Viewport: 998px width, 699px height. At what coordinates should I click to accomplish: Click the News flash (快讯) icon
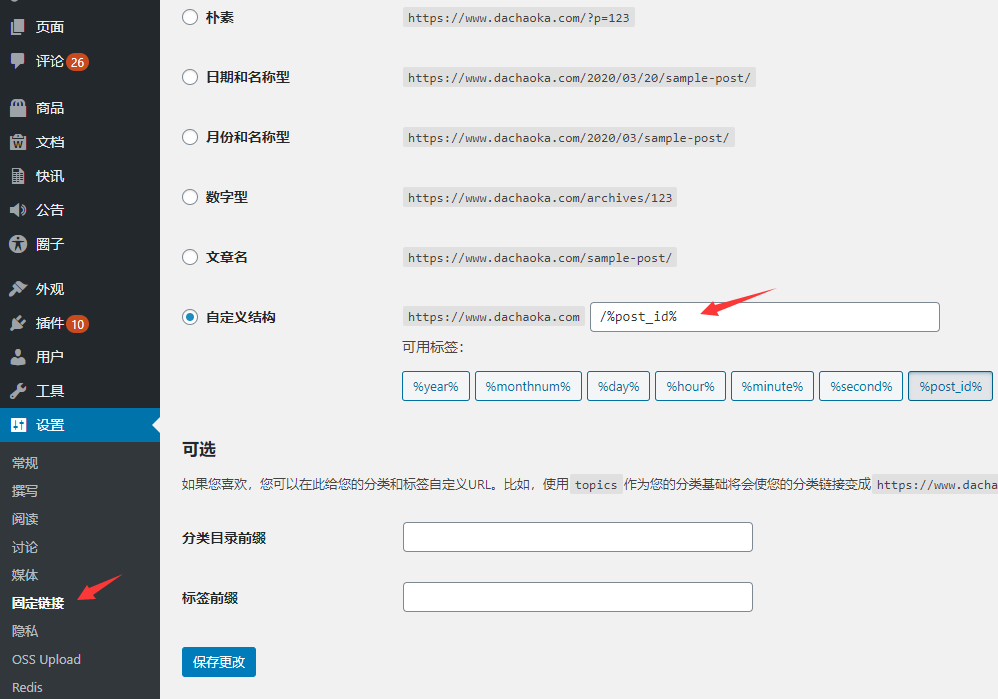coord(18,176)
